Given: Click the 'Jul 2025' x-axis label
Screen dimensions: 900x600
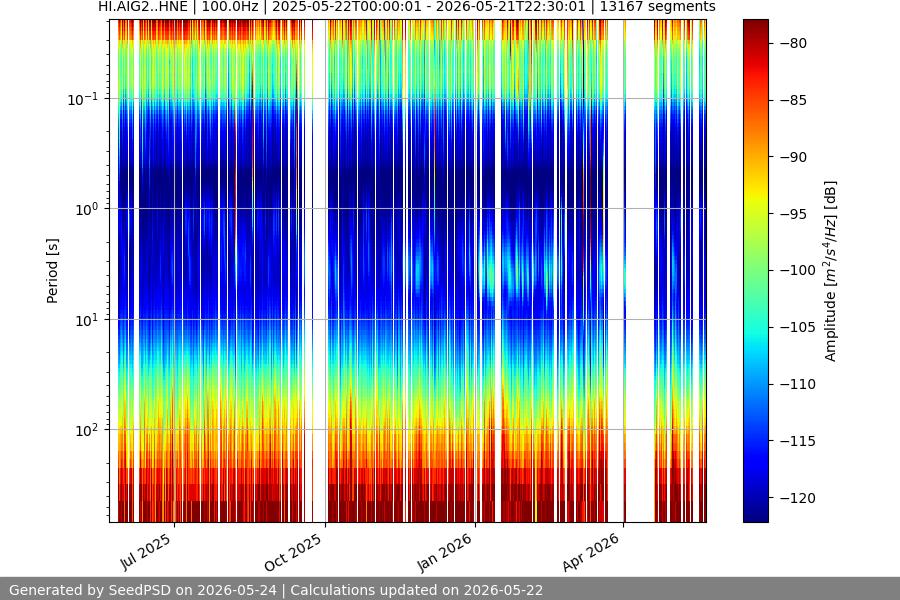Looking at the screenshot, I should (146, 552).
